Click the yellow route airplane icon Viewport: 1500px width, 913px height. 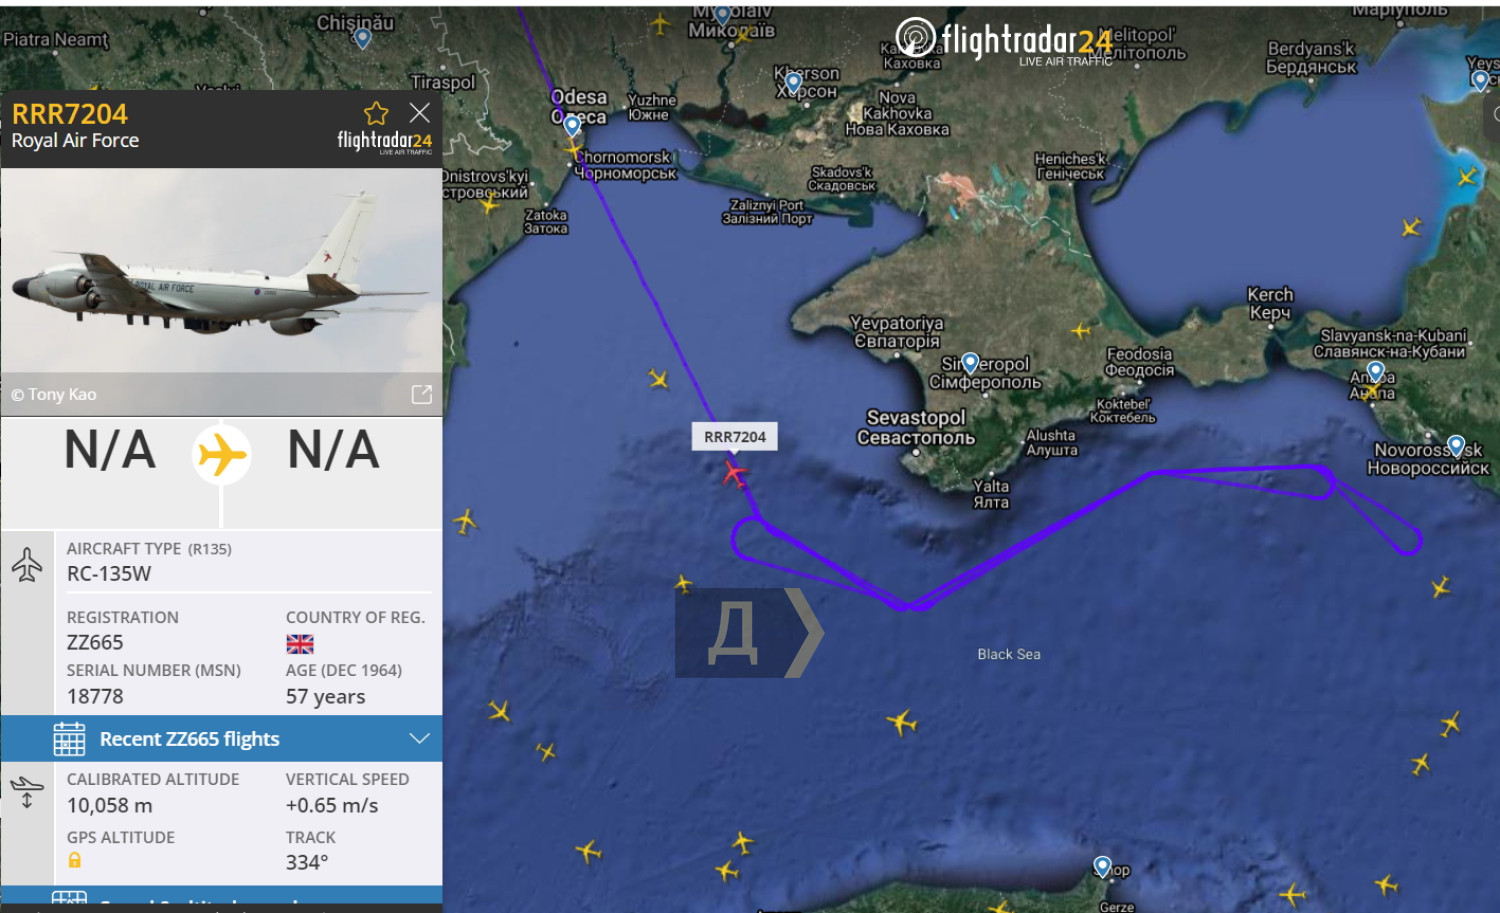point(222,455)
